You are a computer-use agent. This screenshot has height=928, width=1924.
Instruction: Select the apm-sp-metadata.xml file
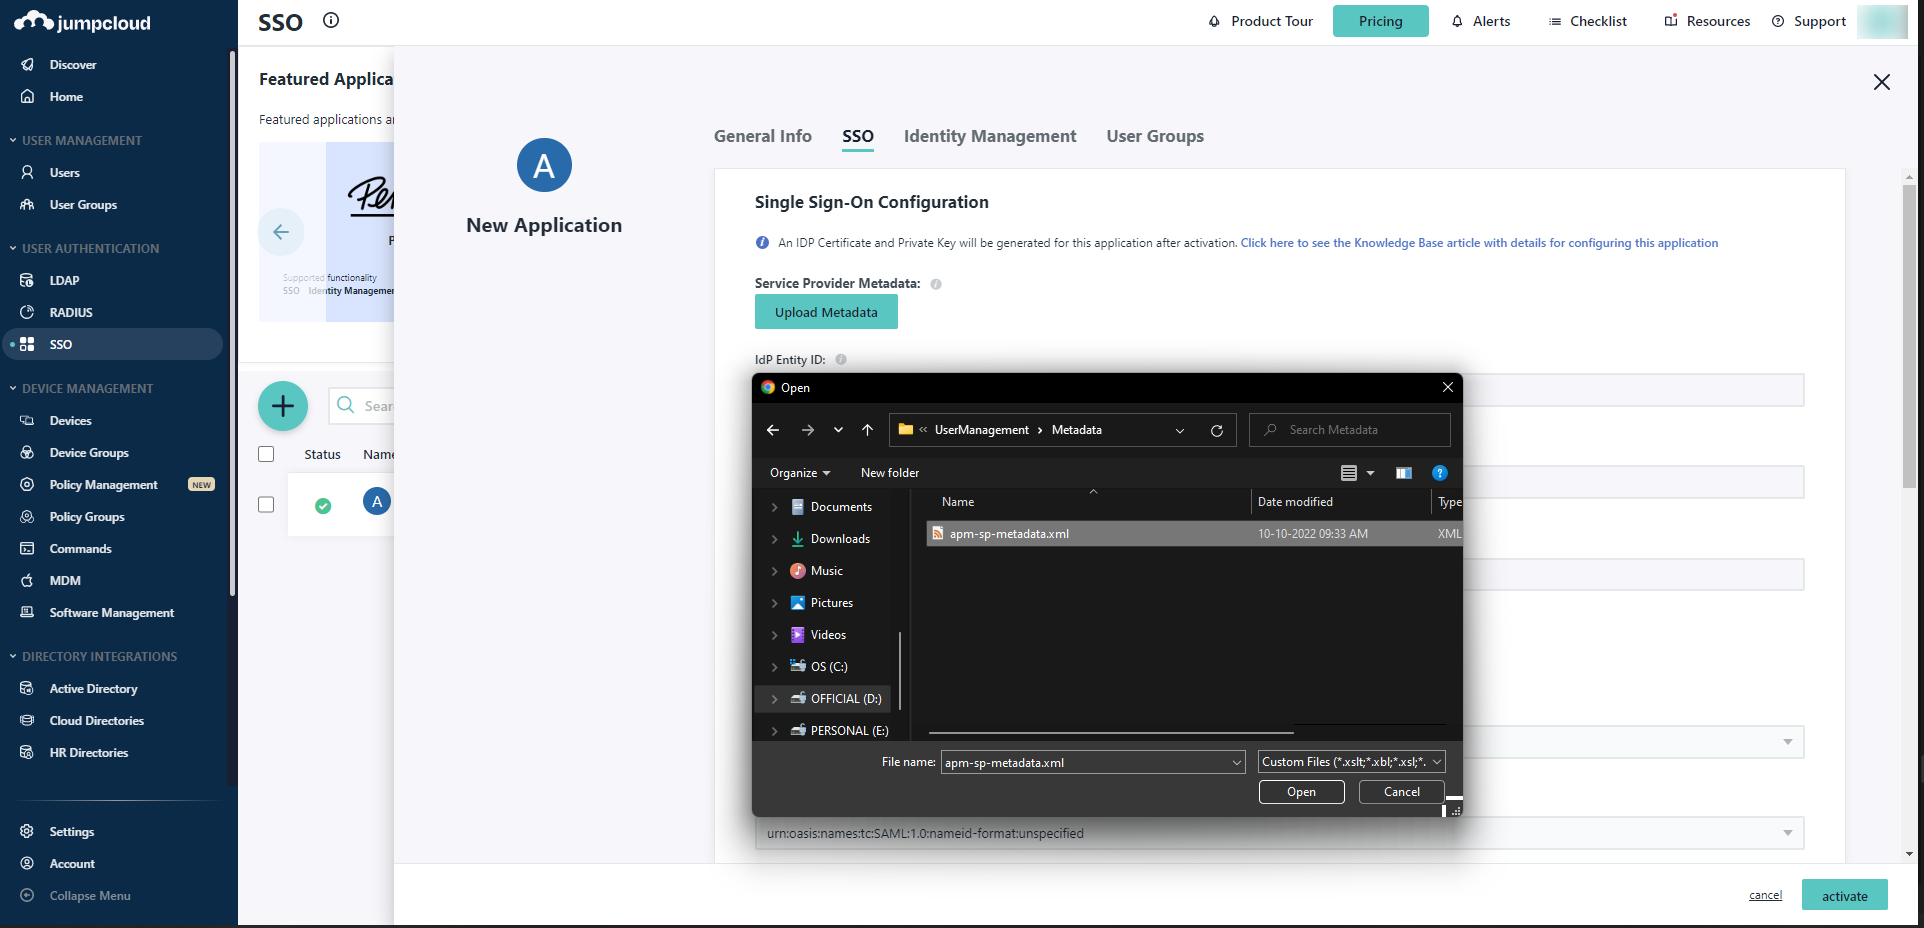1009,534
